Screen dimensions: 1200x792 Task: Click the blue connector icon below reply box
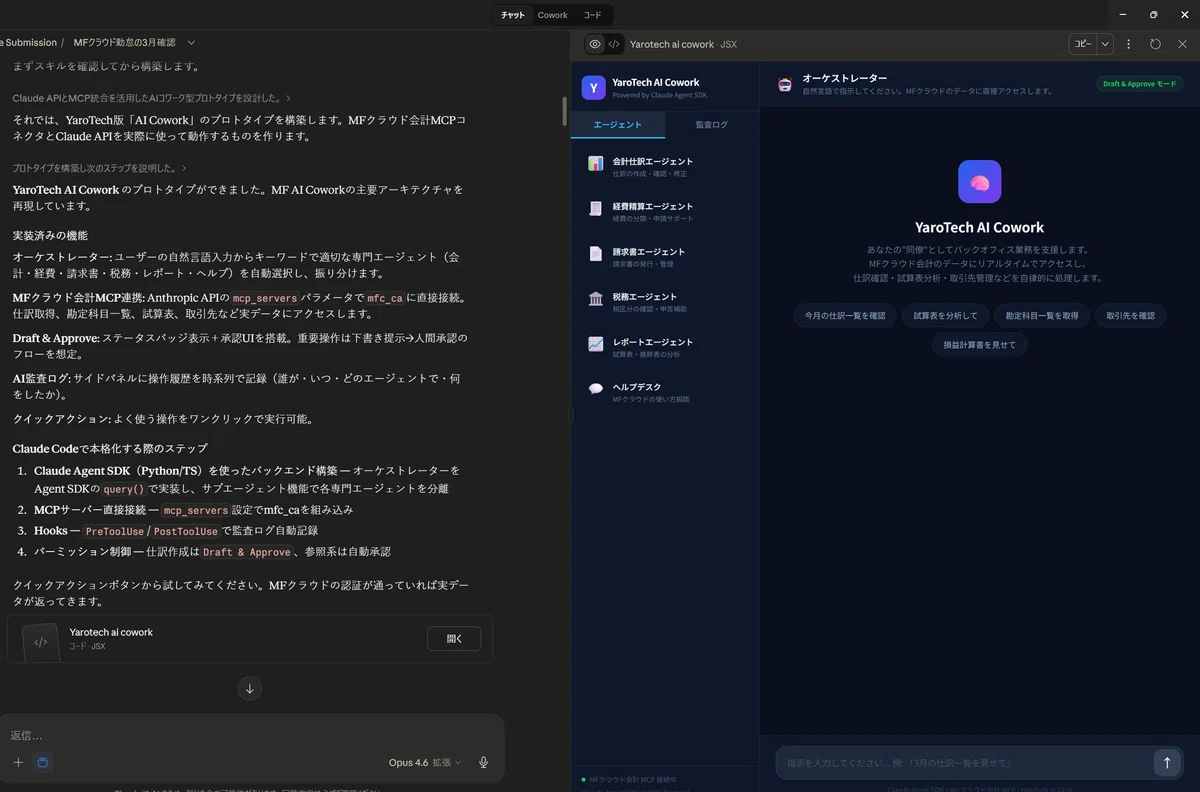[42, 763]
